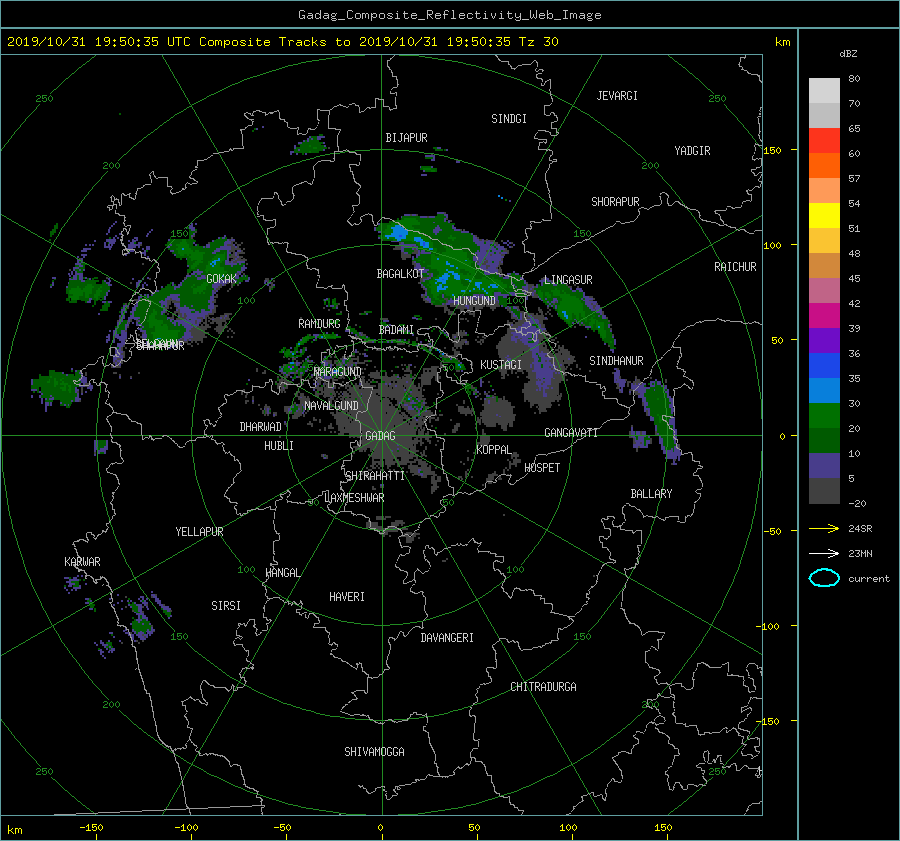Image resolution: width=900 pixels, height=841 pixels.
Task: Click the BAGALKOT city label
Action: pos(400,274)
